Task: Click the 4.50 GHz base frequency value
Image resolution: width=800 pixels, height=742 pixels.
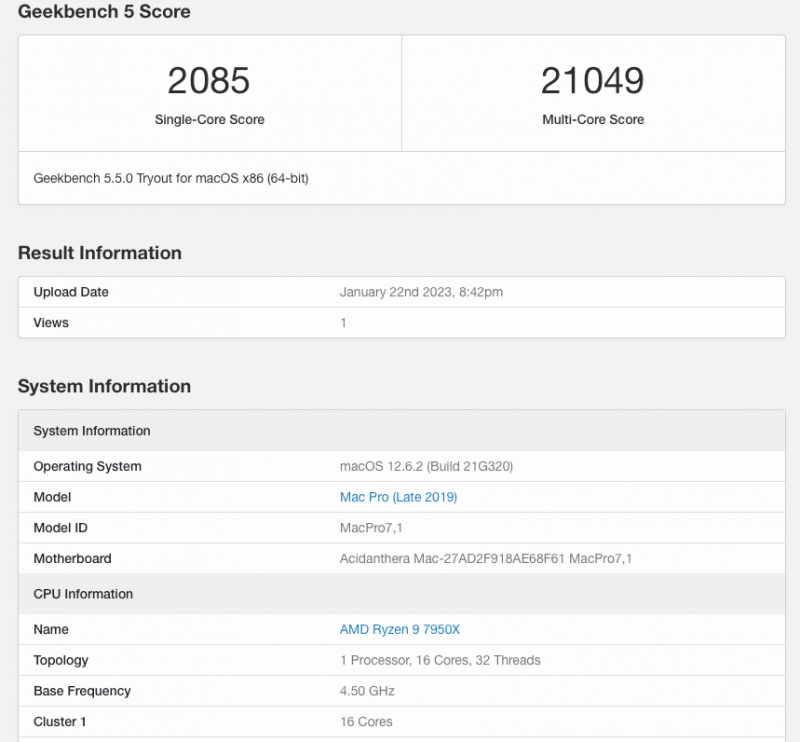Action: pos(367,691)
